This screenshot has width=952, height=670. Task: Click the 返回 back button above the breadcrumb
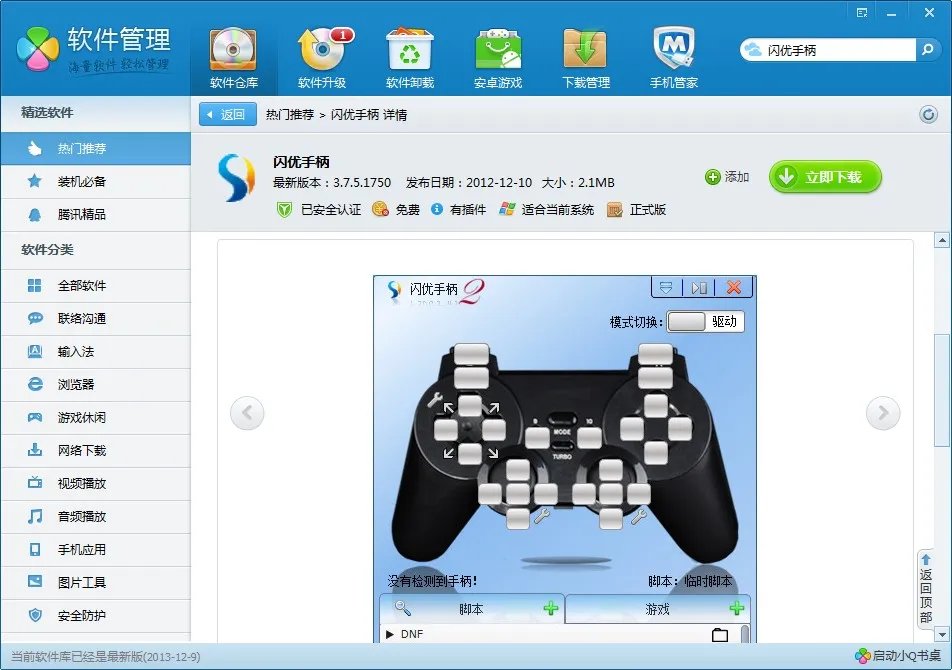(228, 115)
